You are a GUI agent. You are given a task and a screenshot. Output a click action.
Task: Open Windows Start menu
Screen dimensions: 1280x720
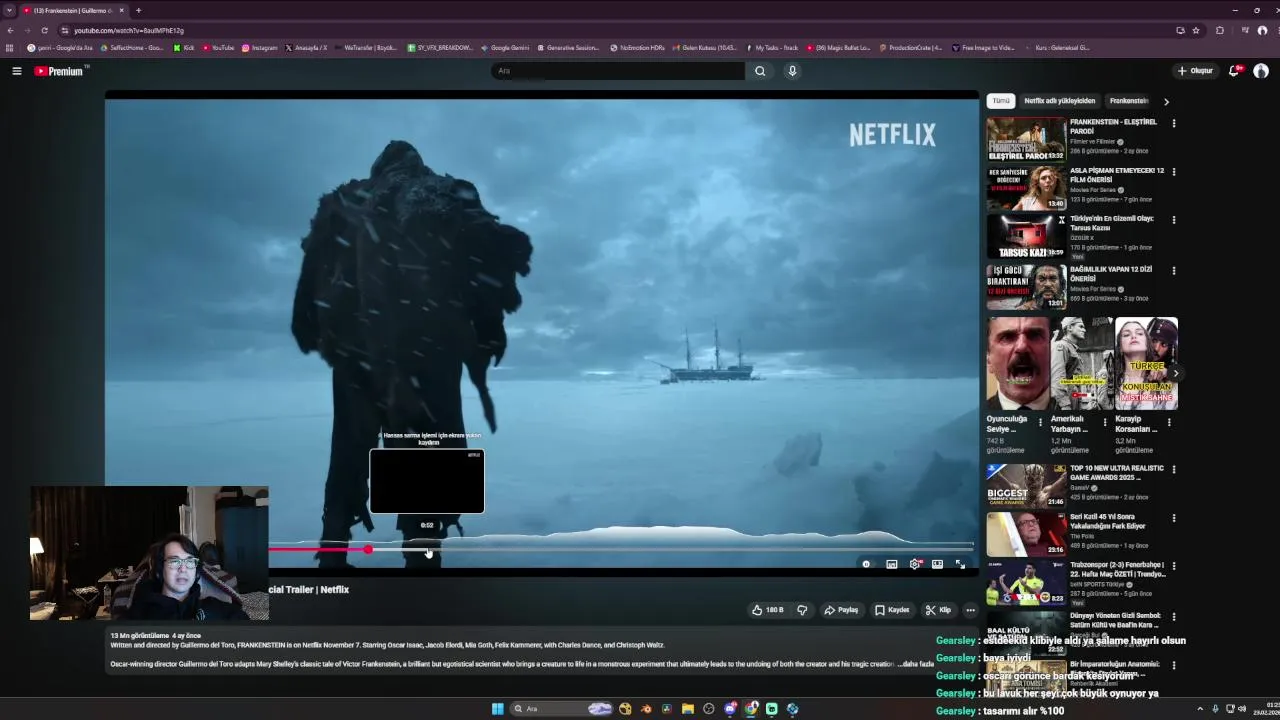coord(497,709)
